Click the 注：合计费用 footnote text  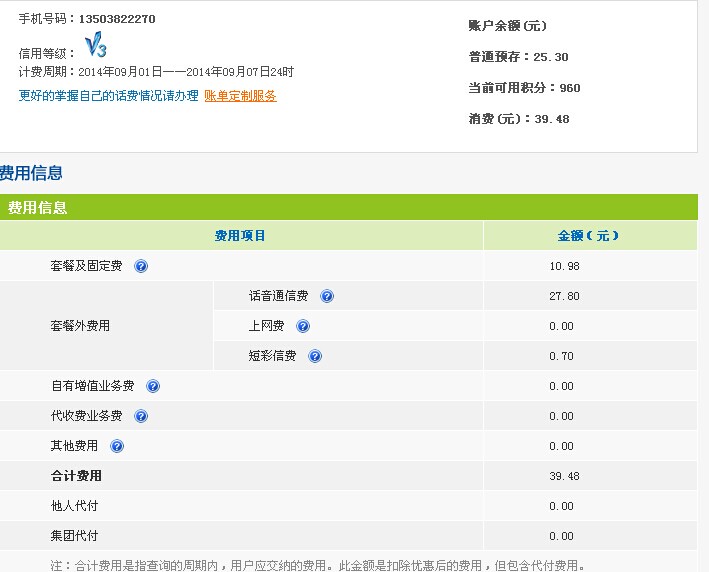318,565
